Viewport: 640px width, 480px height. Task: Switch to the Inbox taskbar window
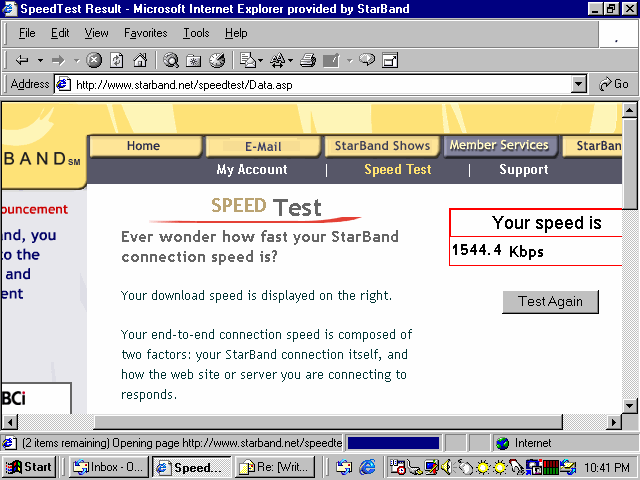(109, 467)
